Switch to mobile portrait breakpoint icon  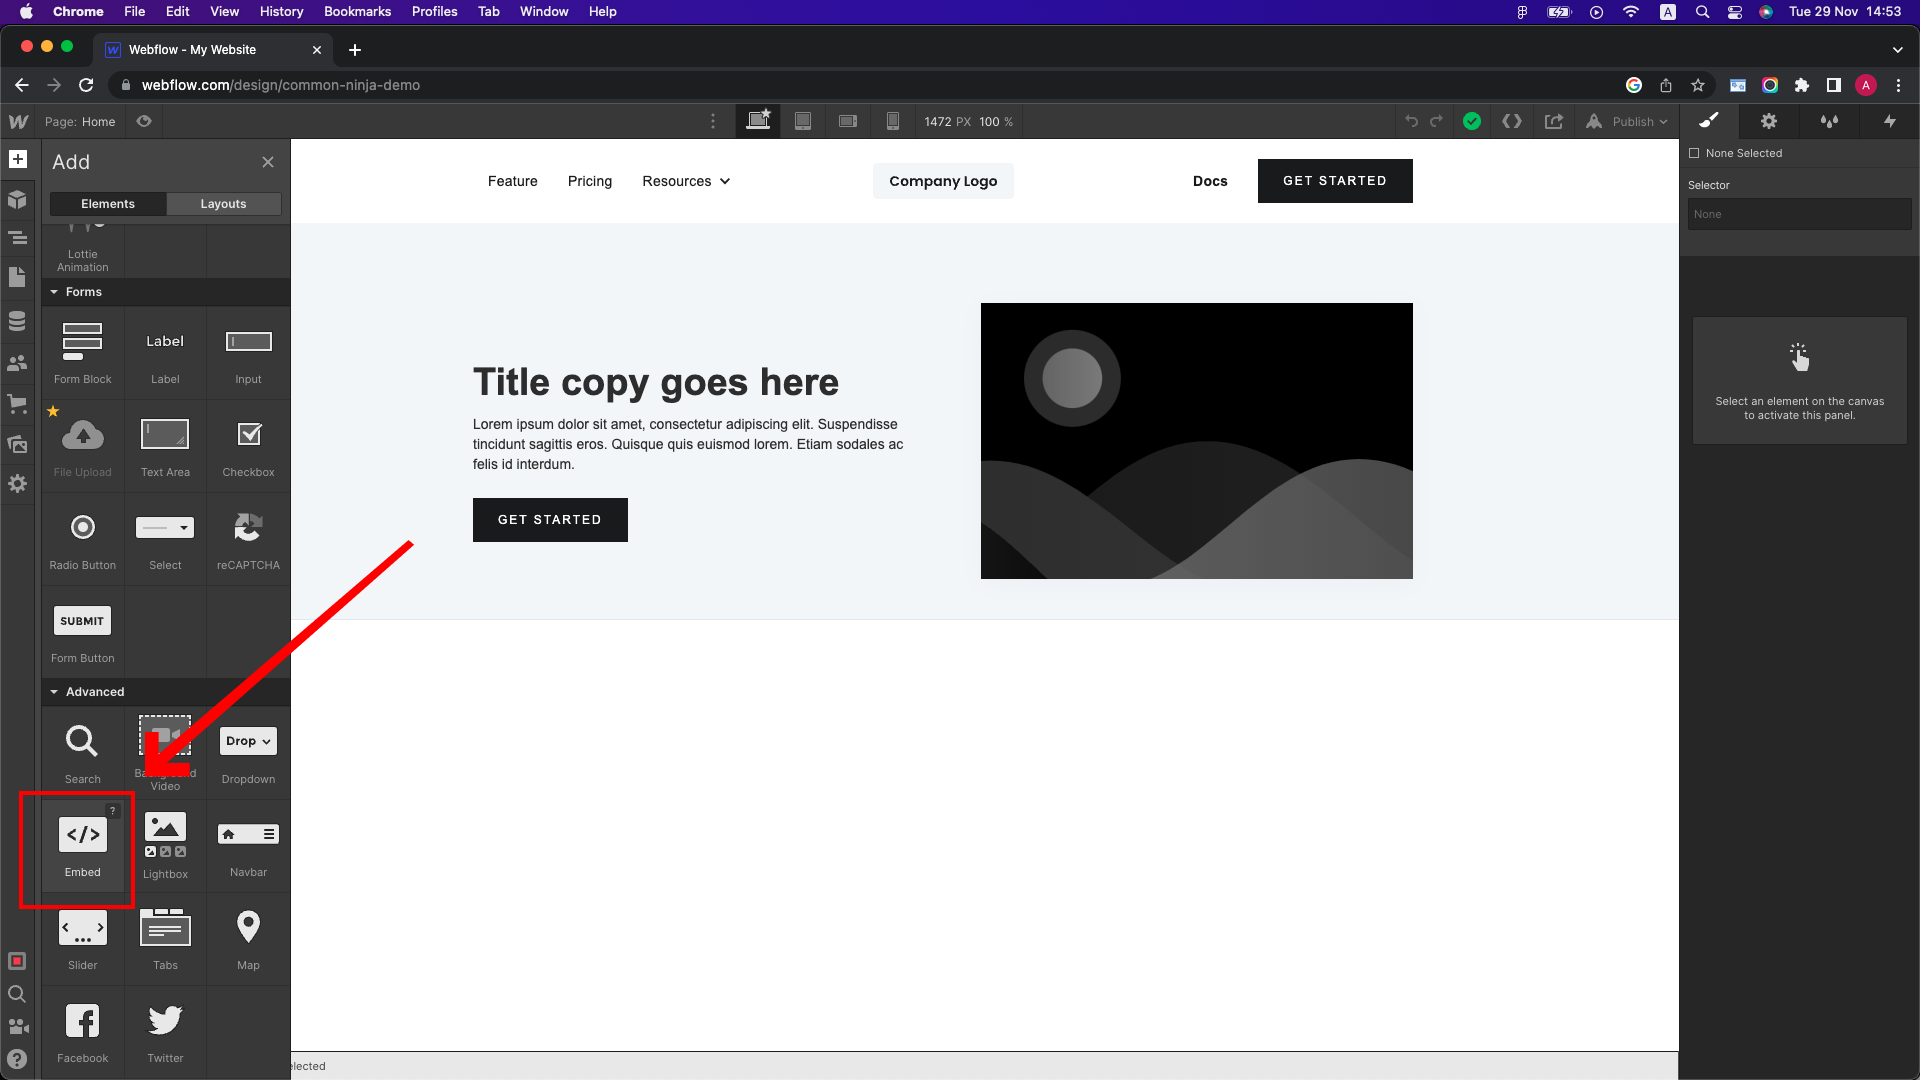pos(893,121)
